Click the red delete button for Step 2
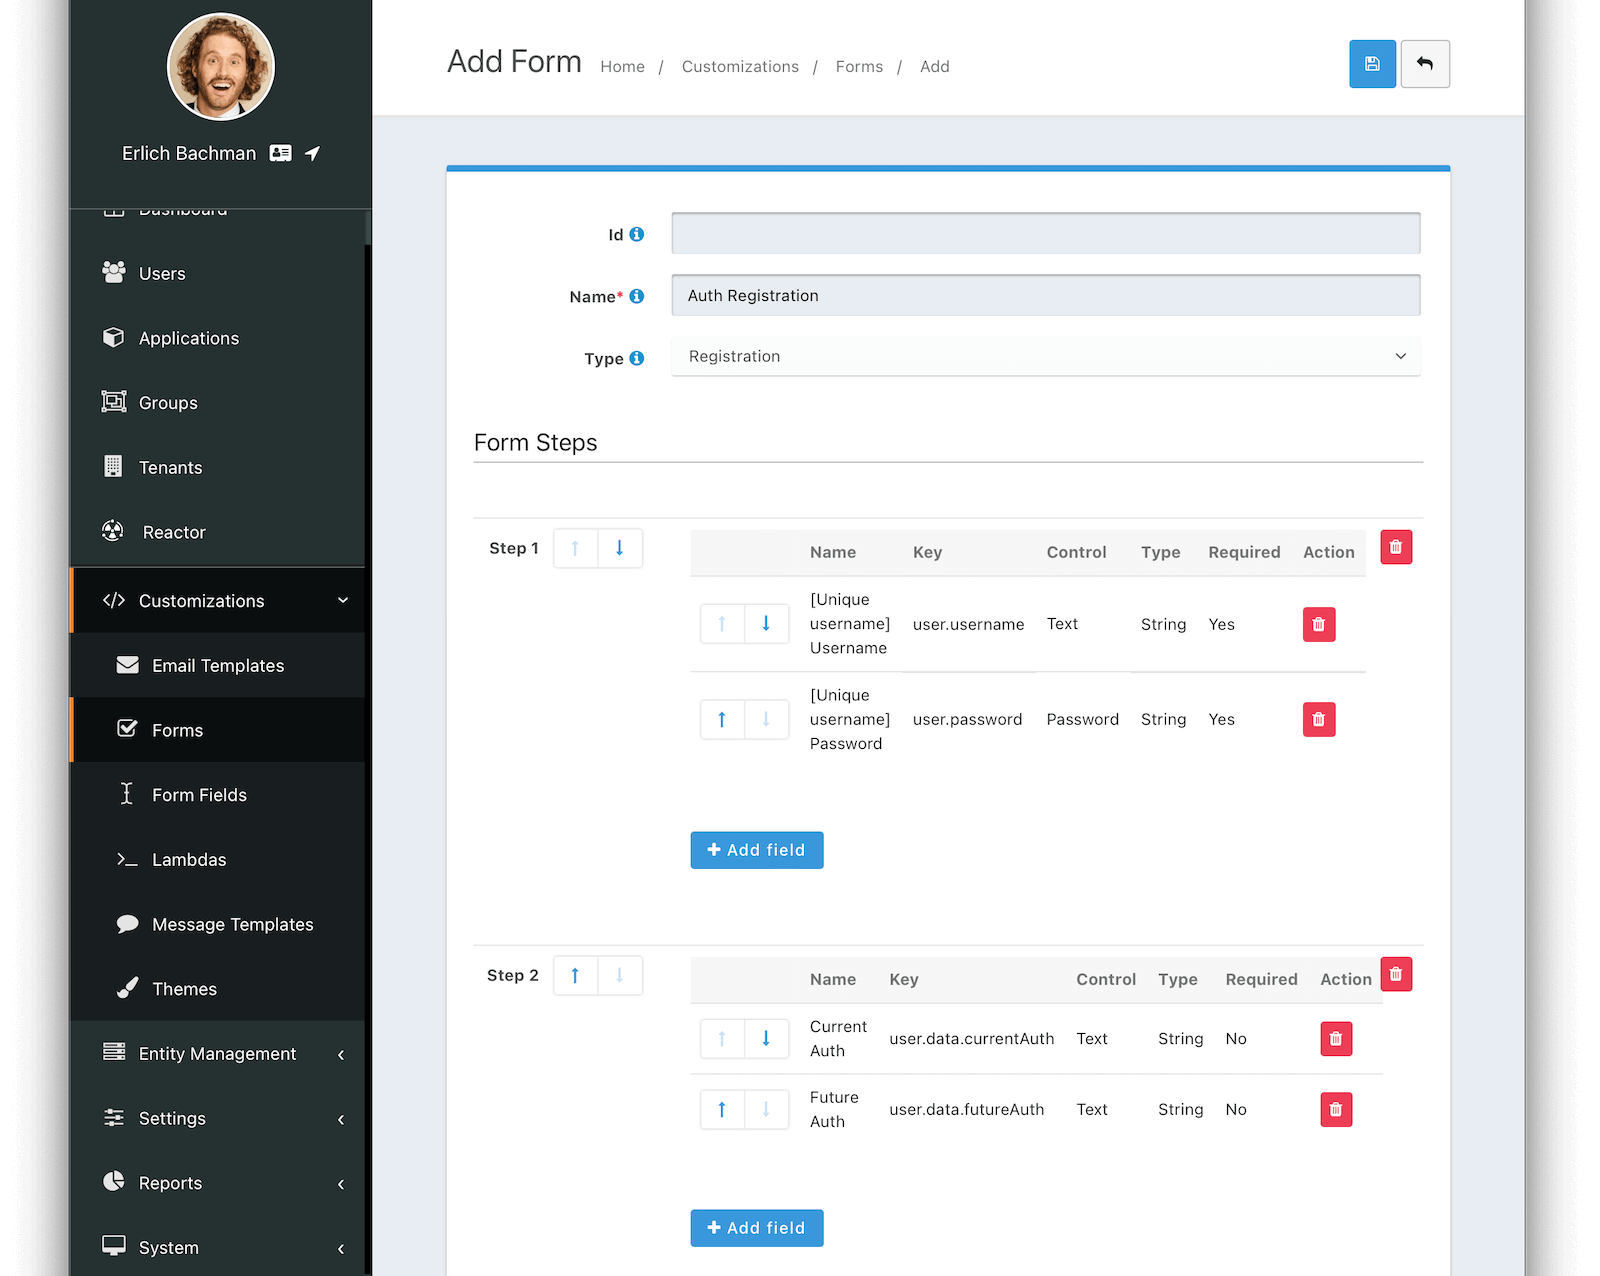The width and height of the screenshot is (1600, 1276). [x=1396, y=973]
